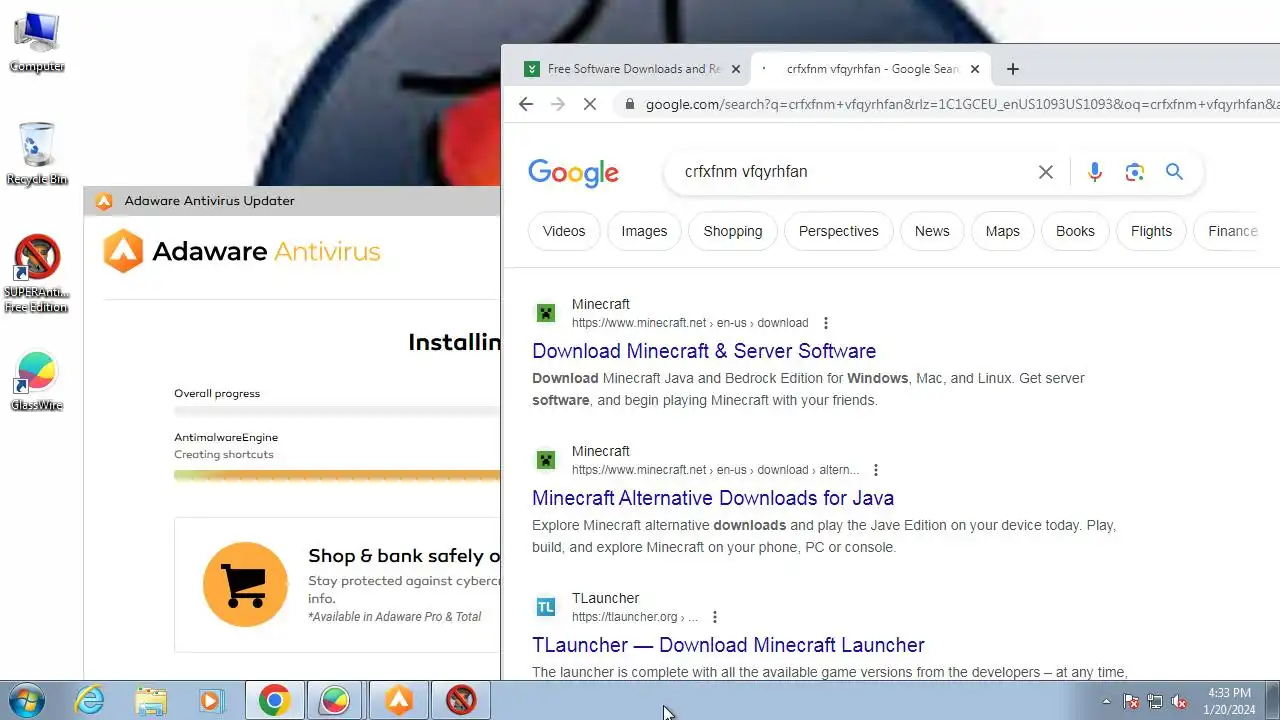Open the Recycle Bin desktop icon
Viewport: 1280px width, 720px height.
(x=37, y=155)
